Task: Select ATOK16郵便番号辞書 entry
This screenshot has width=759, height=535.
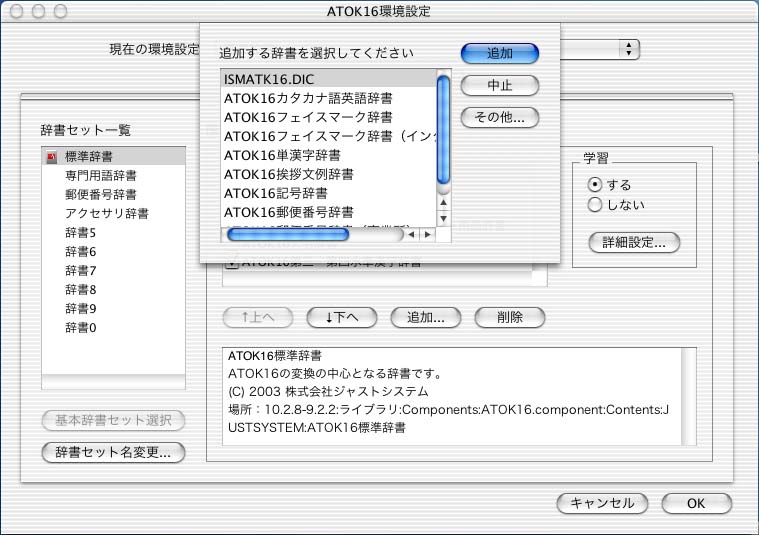Action: tap(329, 212)
